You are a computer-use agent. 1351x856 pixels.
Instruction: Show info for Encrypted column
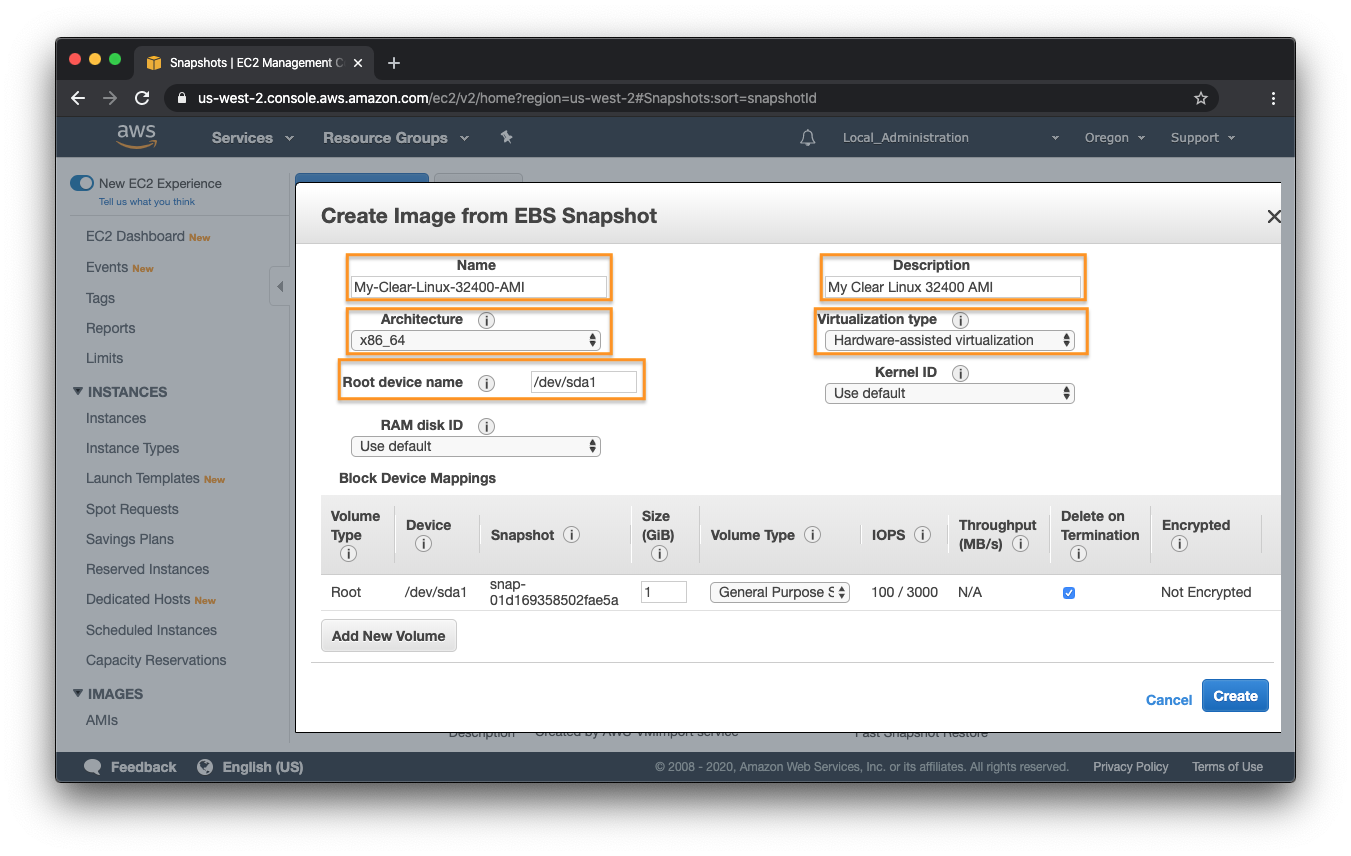click(x=1179, y=544)
